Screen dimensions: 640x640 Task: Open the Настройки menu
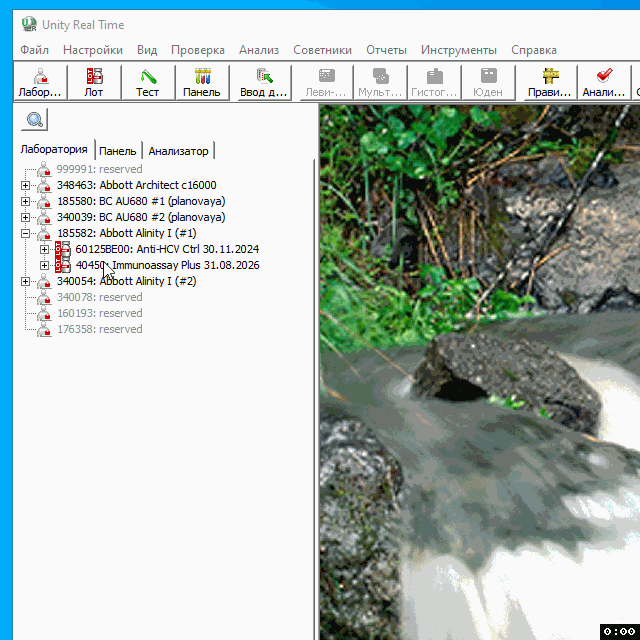click(x=92, y=50)
